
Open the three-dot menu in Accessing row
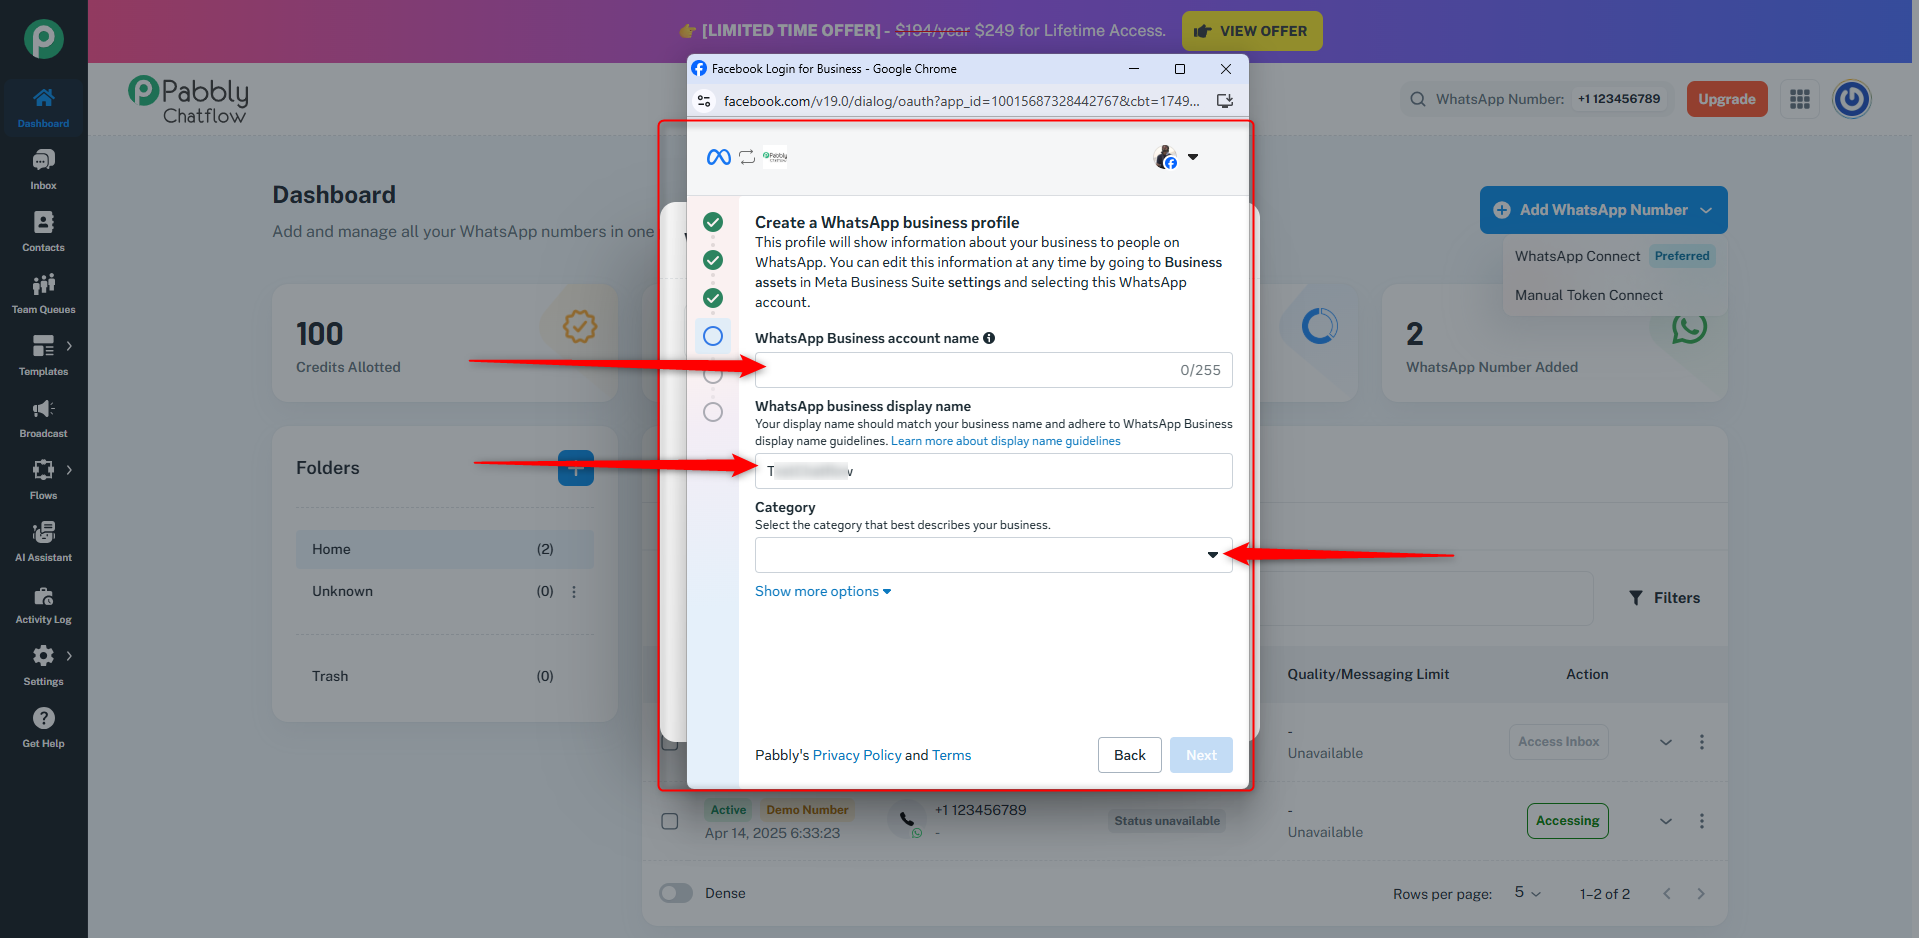[1702, 821]
